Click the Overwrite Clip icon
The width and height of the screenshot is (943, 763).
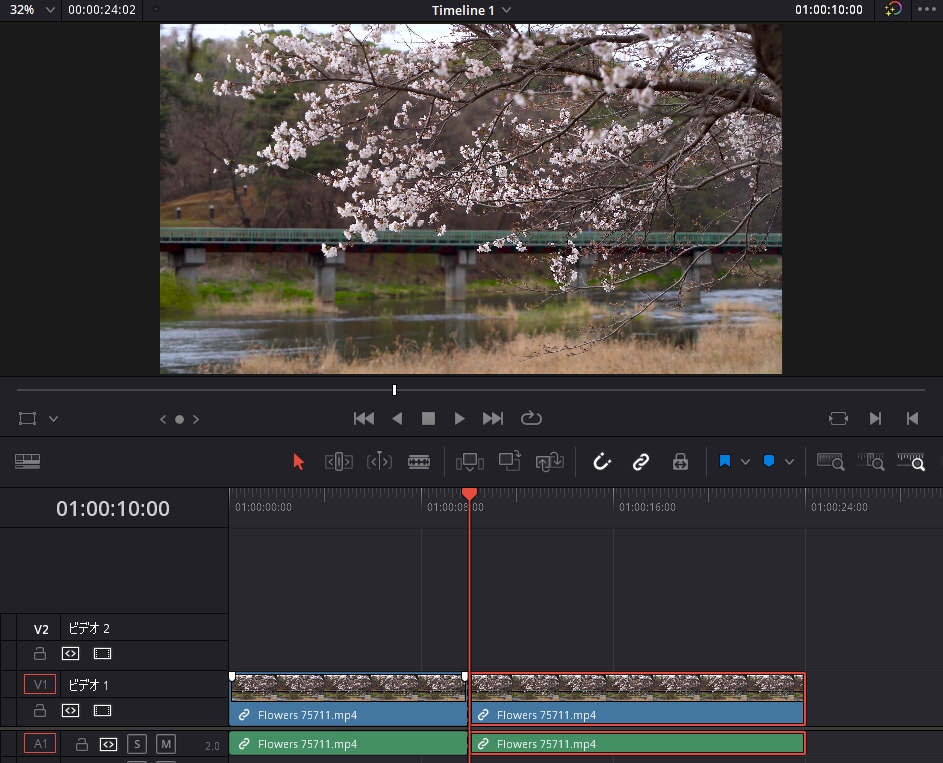point(510,462)
